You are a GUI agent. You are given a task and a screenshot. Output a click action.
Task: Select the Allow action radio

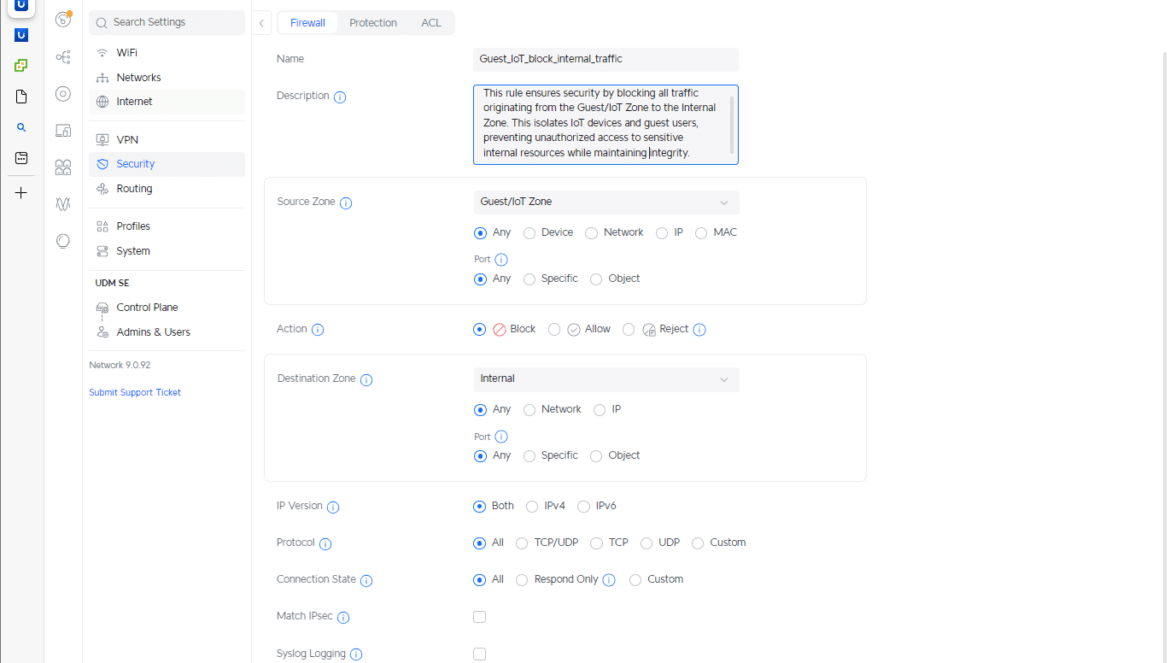click(x=554, y=330)
